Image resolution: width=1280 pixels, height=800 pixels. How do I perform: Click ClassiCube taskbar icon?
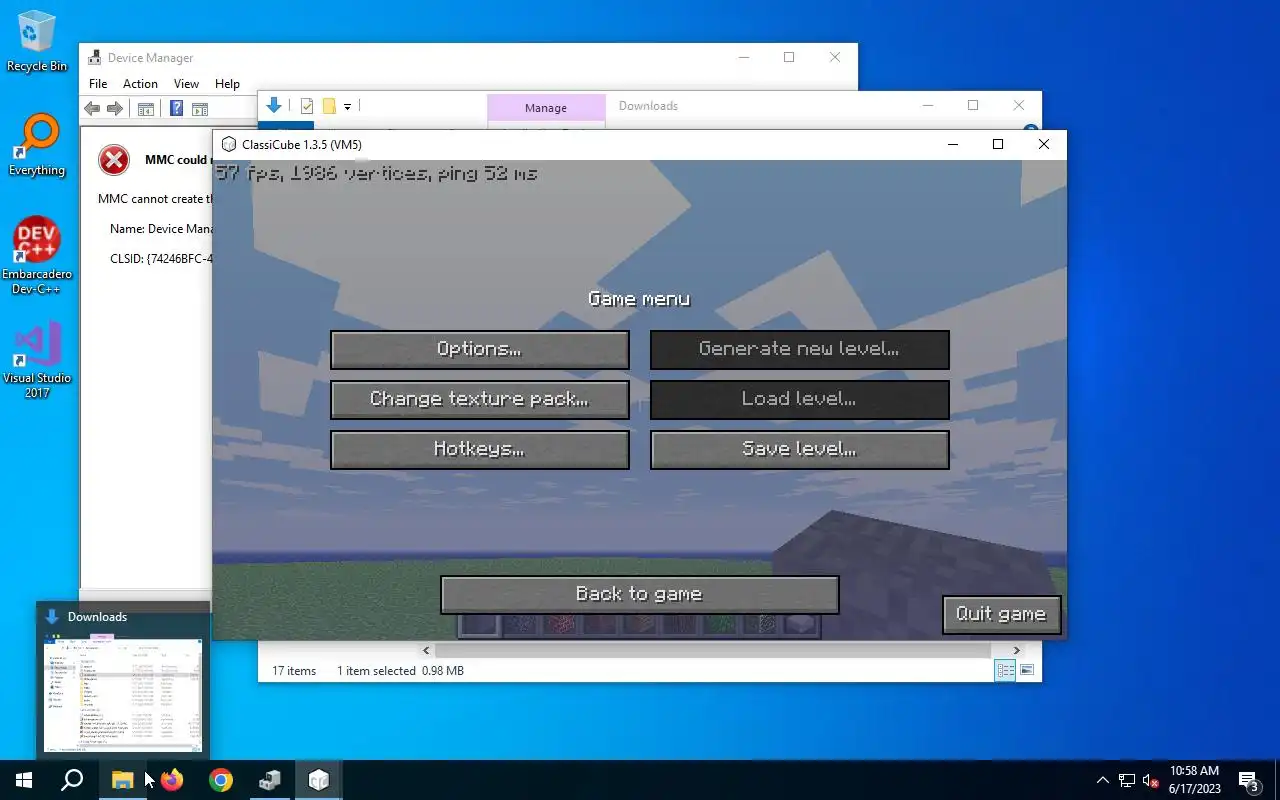point(319,780)
